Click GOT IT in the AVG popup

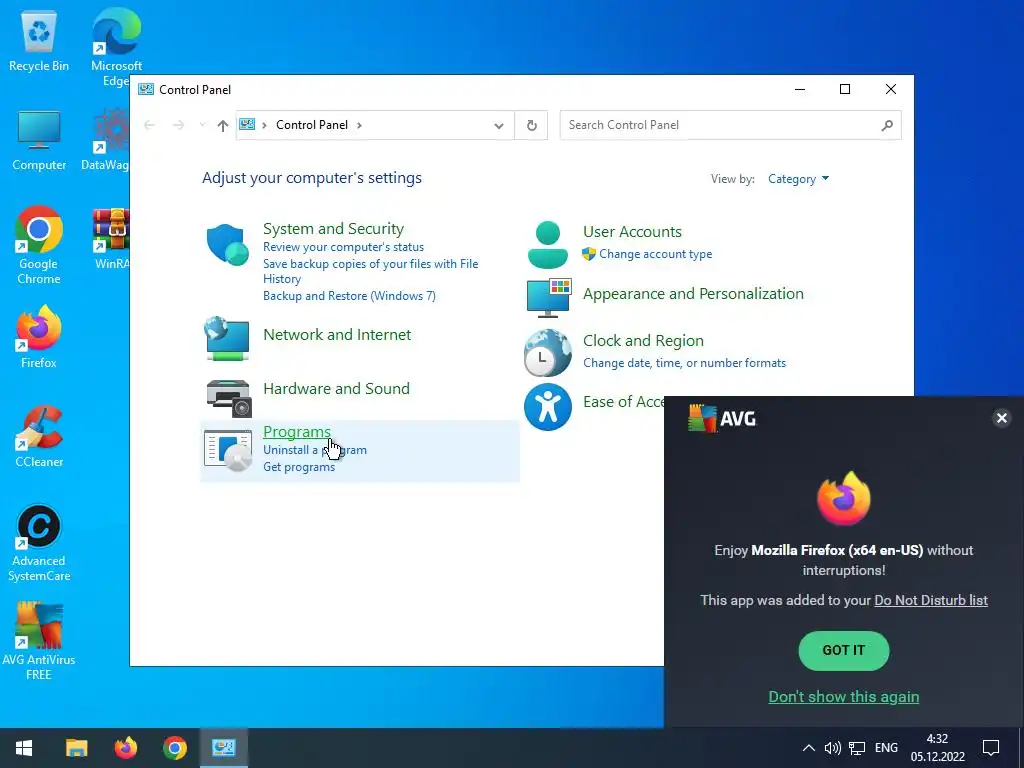[844, 650]
